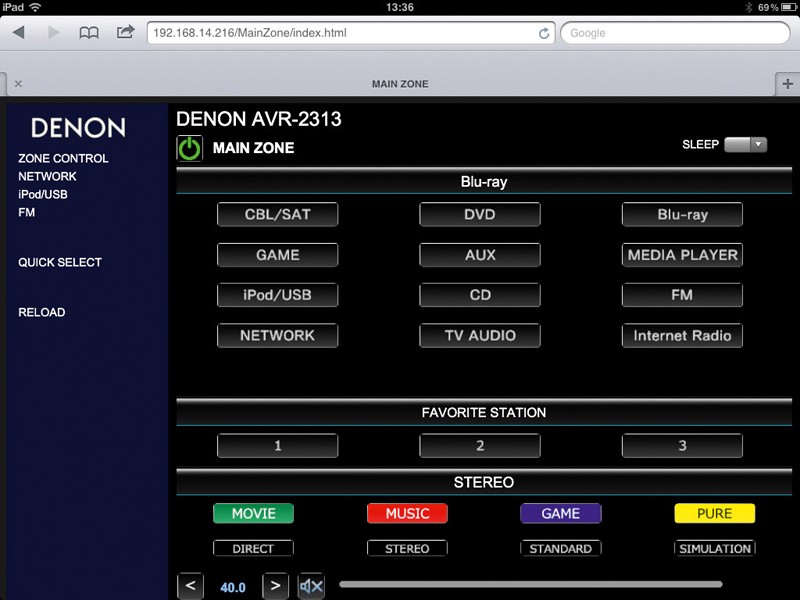The image size is (800, 600).
Task: Reload page with the address bar refresh icon
Action: click(x=544, y=33)
